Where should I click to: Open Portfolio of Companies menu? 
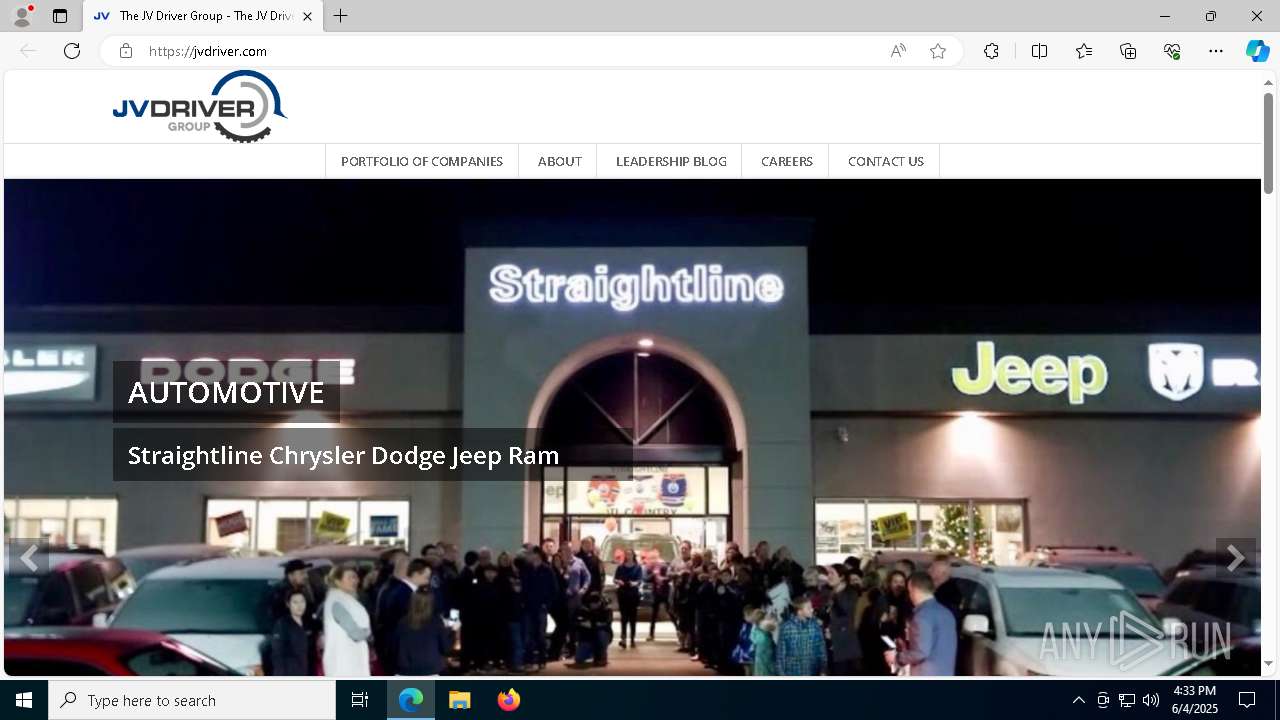pyautogui.click(x=422, y=161)
